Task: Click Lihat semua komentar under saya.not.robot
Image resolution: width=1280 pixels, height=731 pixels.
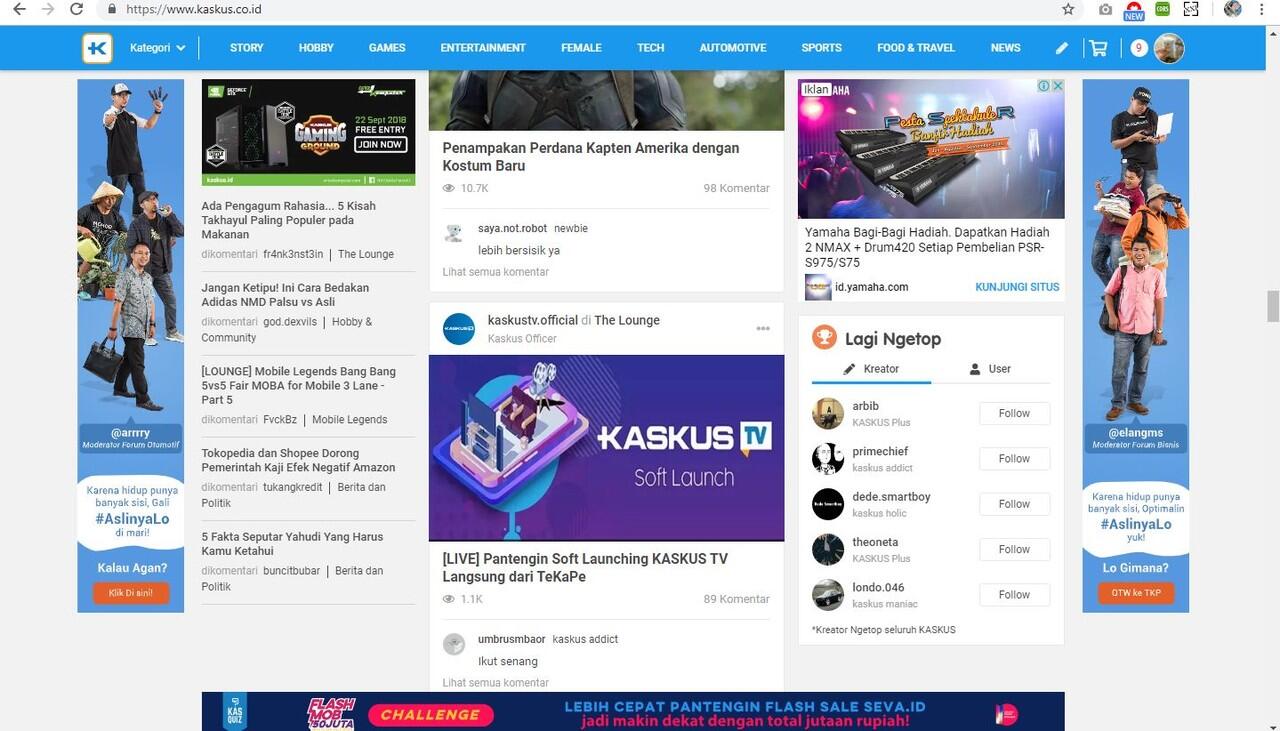Action: click(496, 272)
